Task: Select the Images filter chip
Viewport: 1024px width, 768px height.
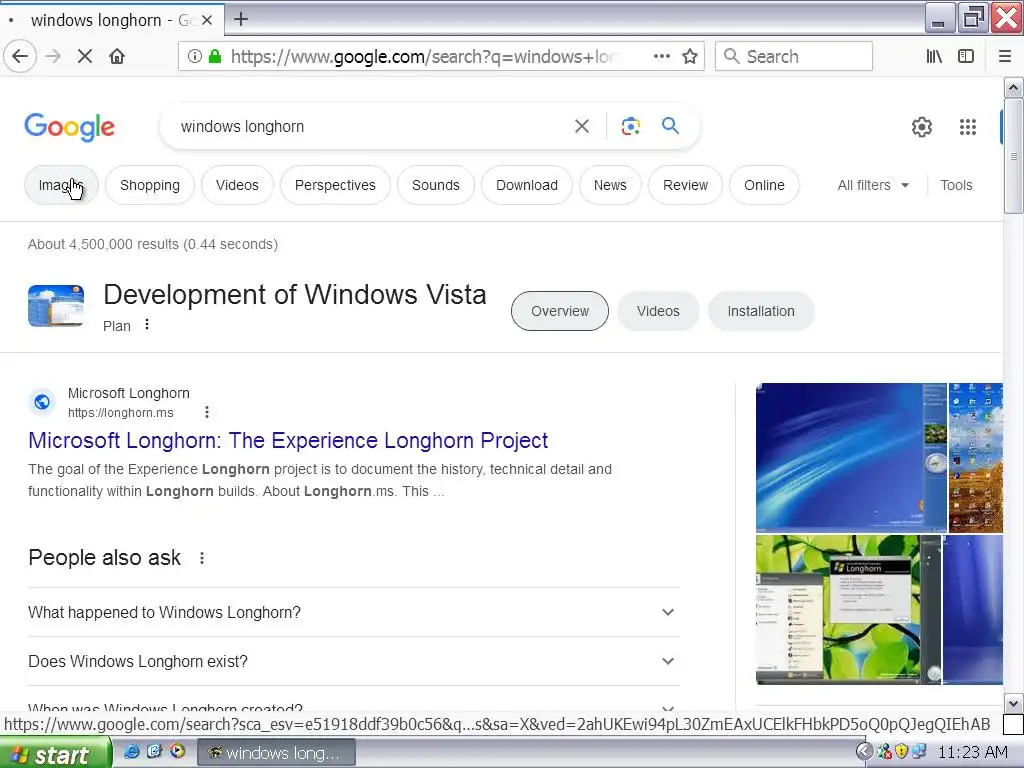Action: [x=61, y=185]
